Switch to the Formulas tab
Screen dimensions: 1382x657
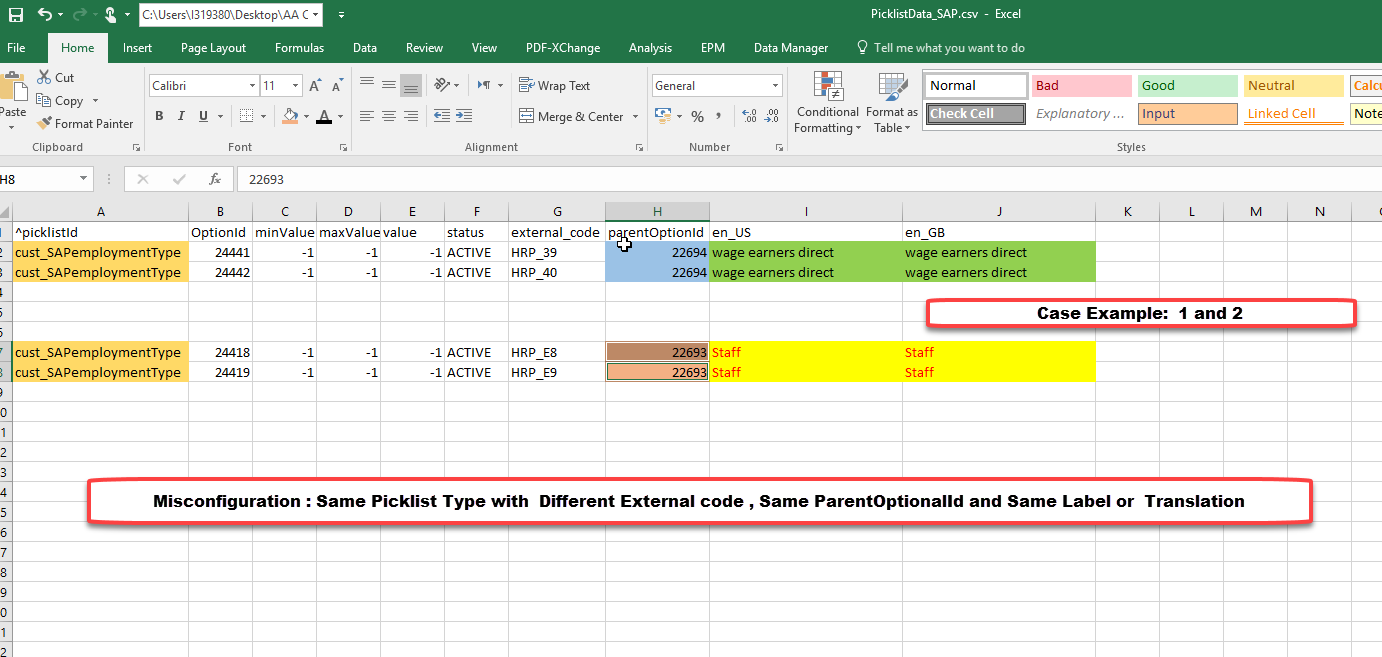[299, 47]
